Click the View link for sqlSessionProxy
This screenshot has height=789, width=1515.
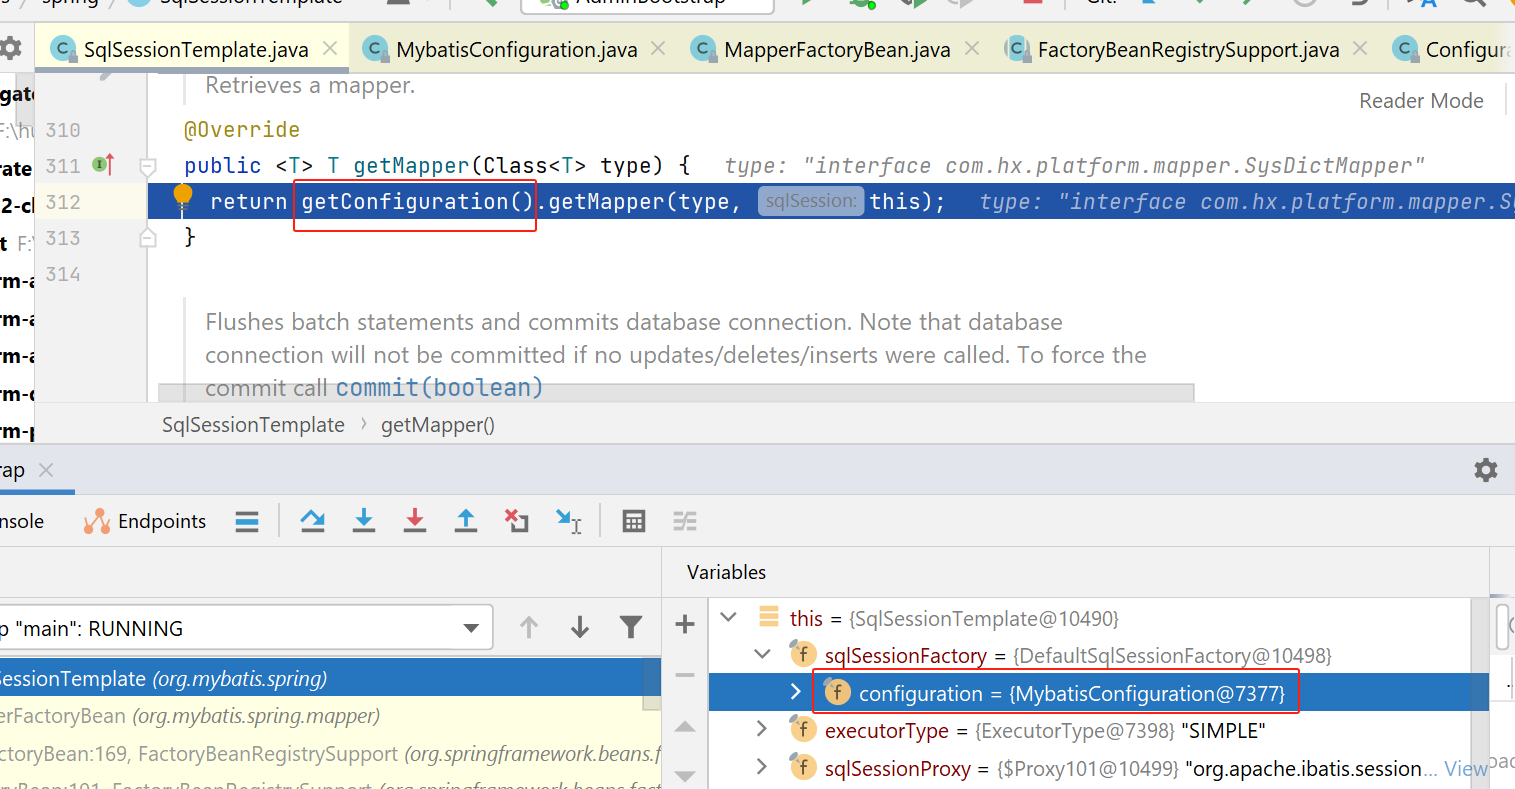(x=1465, y=769)
